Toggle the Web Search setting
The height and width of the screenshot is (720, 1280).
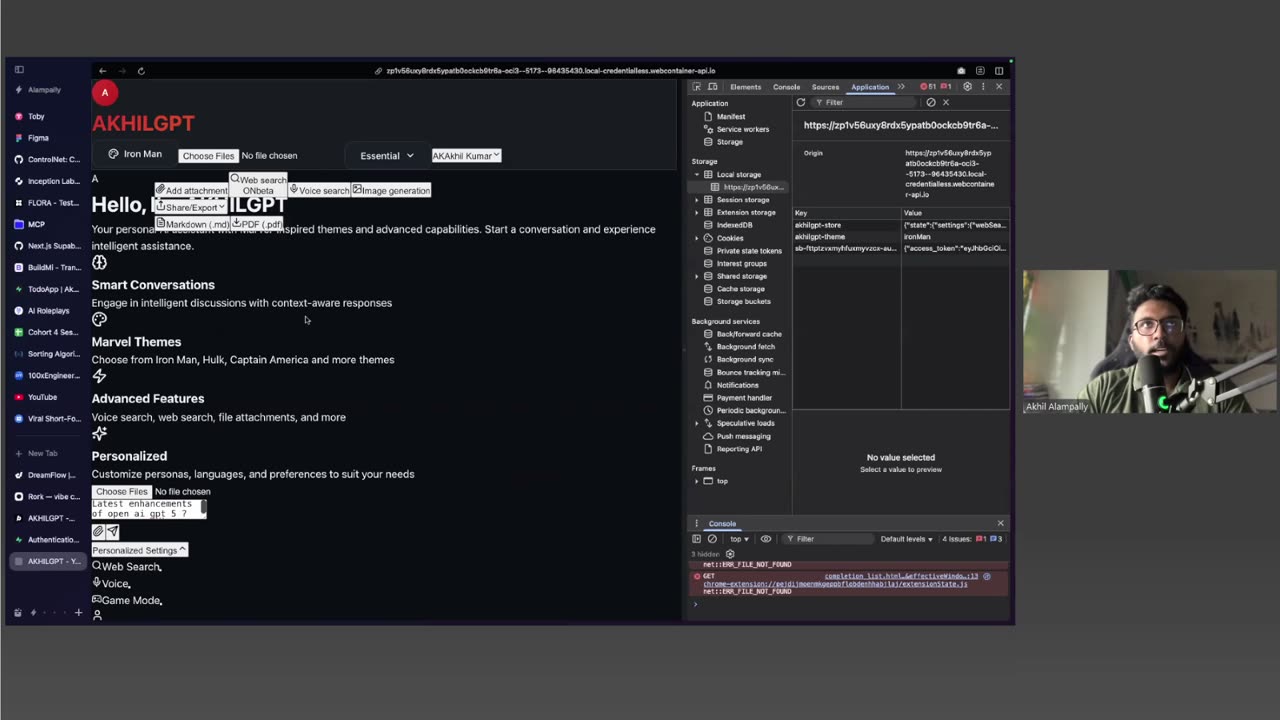click(126, 567)
